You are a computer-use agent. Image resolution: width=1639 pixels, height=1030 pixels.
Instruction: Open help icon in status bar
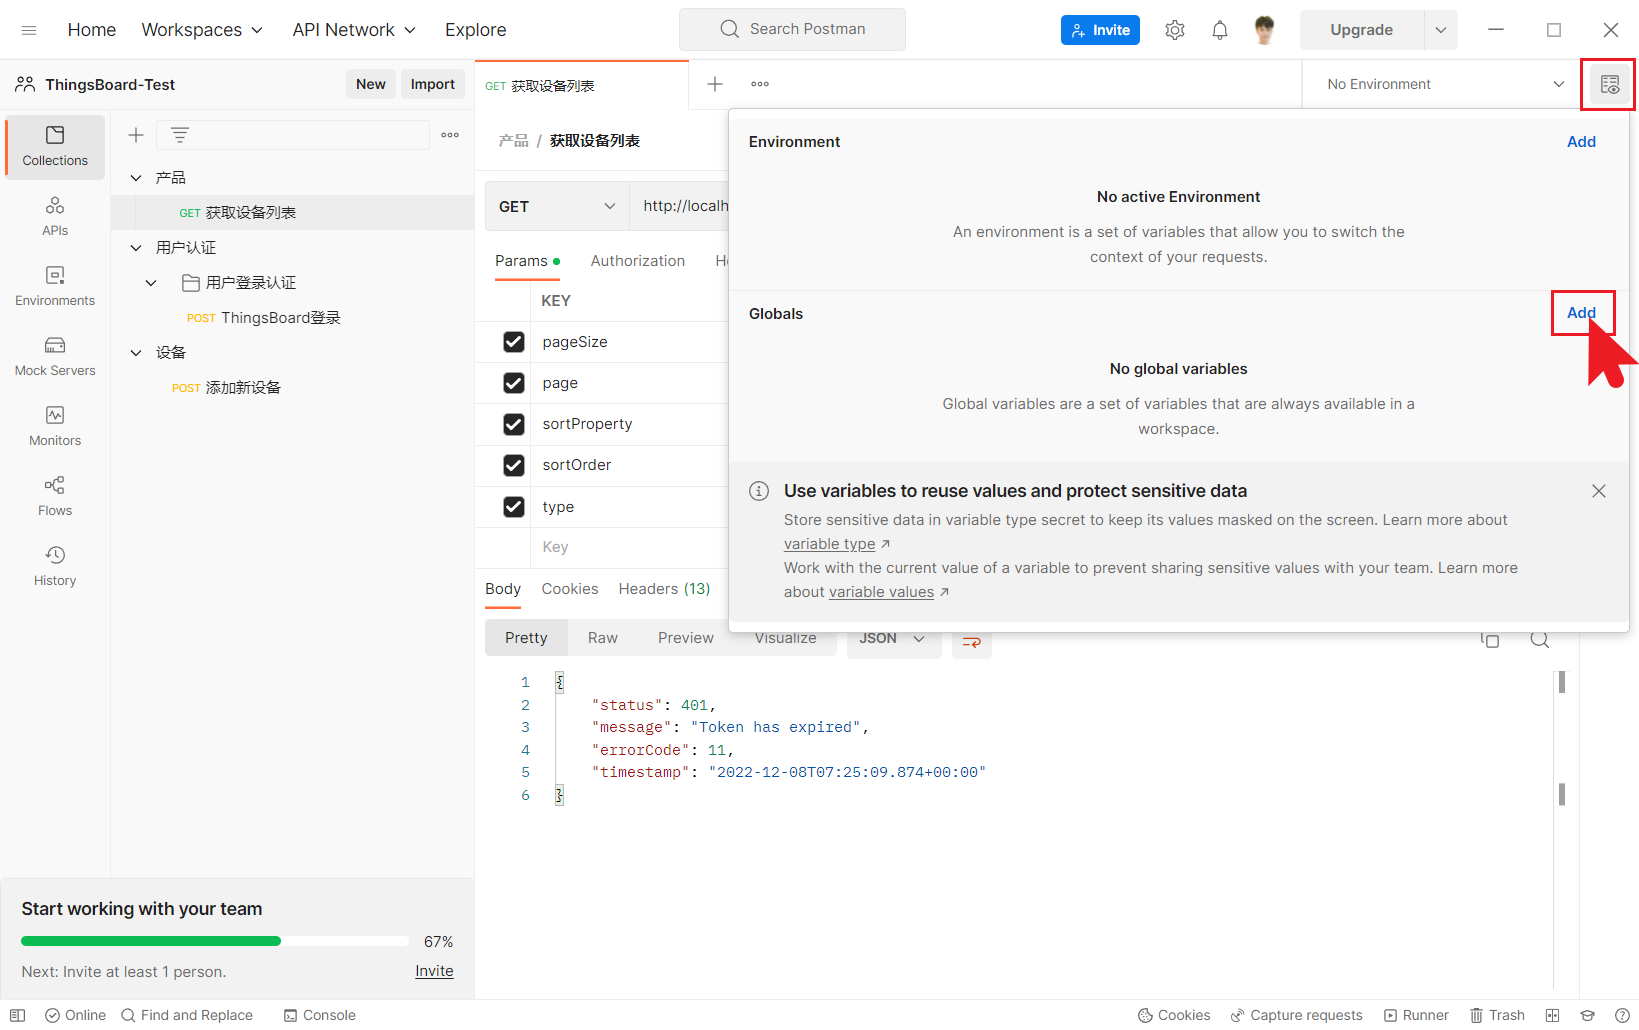click(1622, 1015)
